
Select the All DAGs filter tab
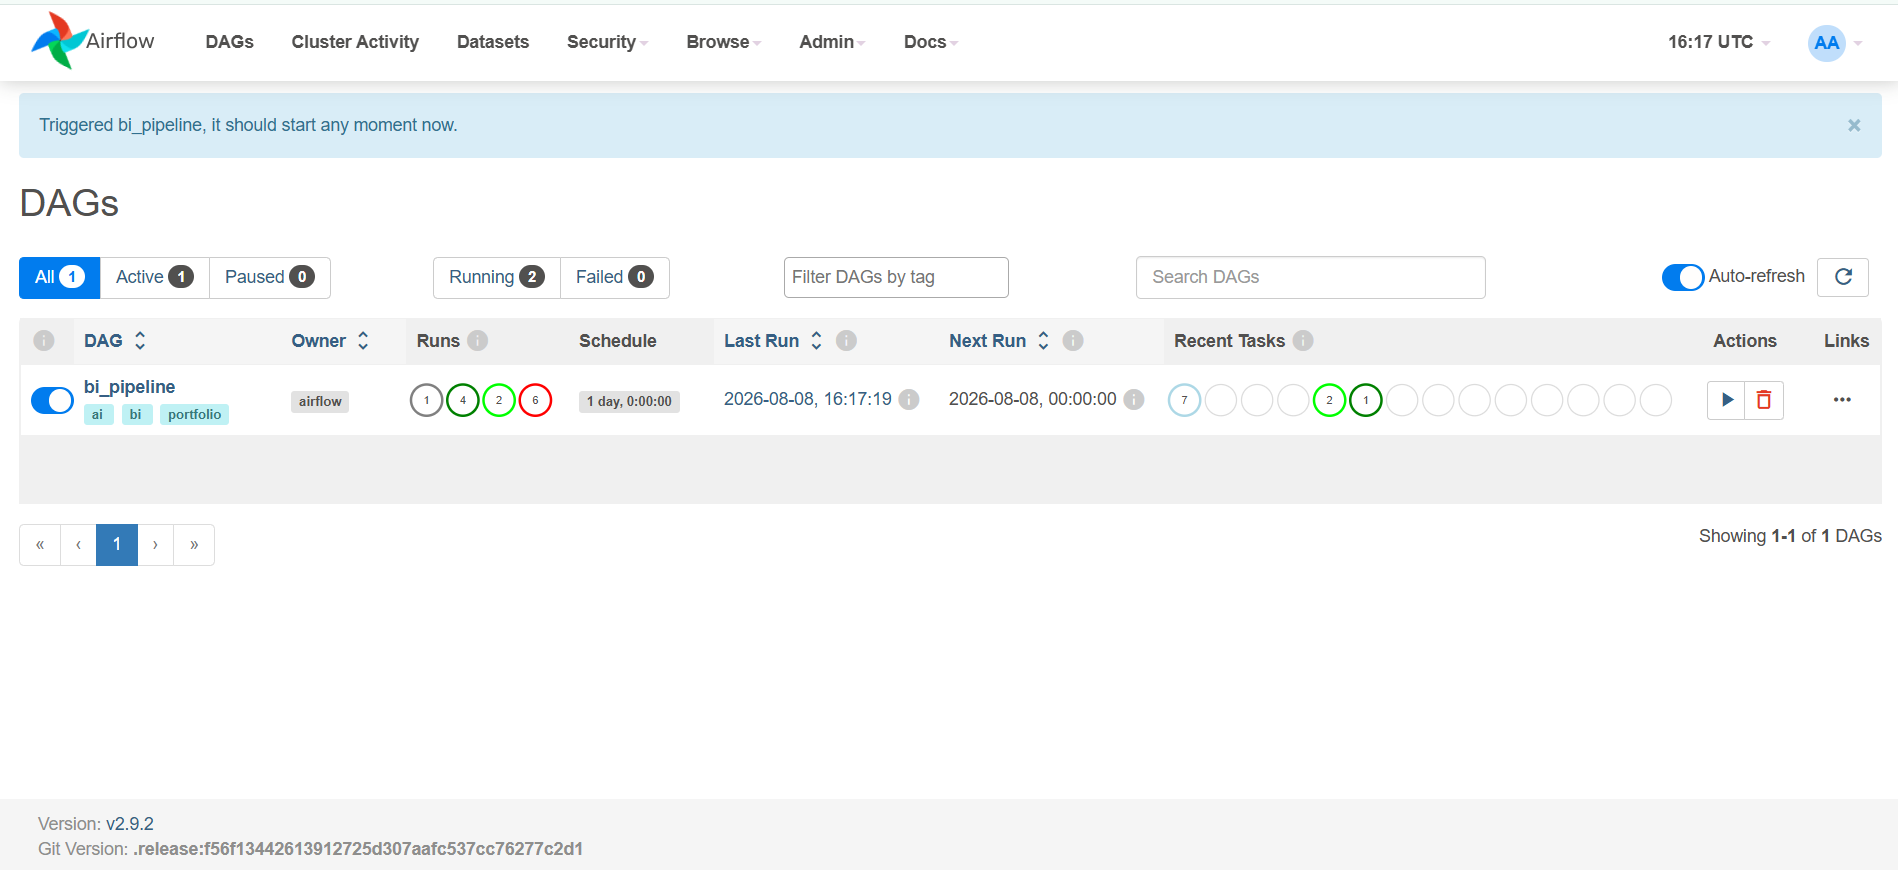pyautogui.click(x=60, y=277)
